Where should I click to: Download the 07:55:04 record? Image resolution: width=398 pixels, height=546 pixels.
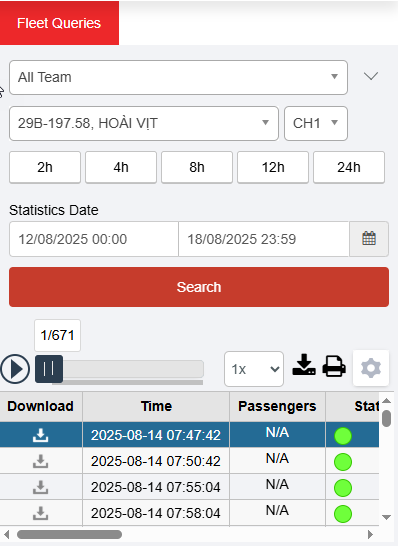pyautogui.click(x=40, y=487)
